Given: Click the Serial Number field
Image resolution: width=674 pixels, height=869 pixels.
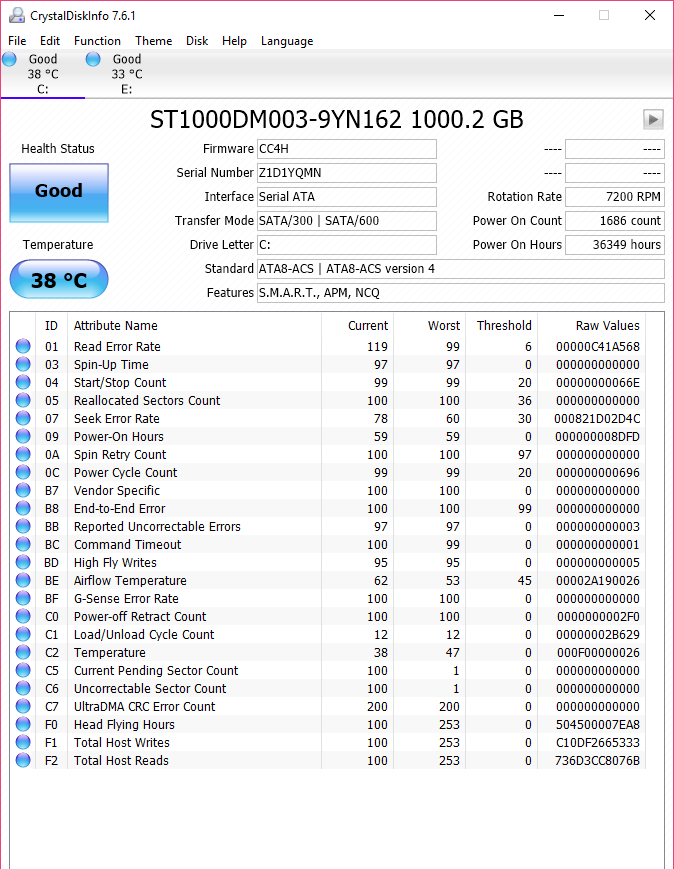Looking at the screenshot, I should (x=347, y=173).
